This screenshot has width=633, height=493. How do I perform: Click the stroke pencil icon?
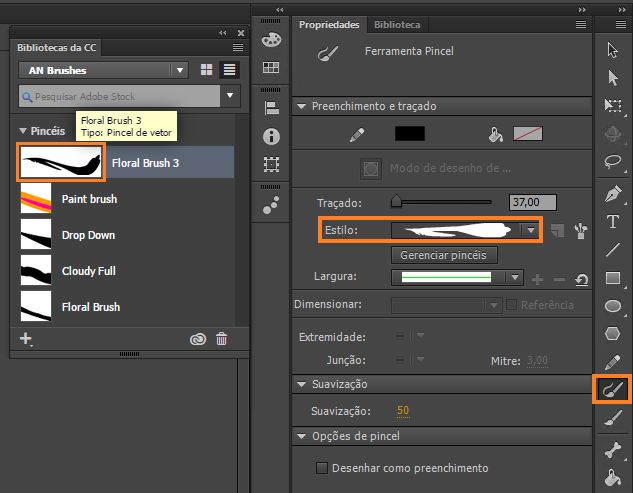coord(357,135)
